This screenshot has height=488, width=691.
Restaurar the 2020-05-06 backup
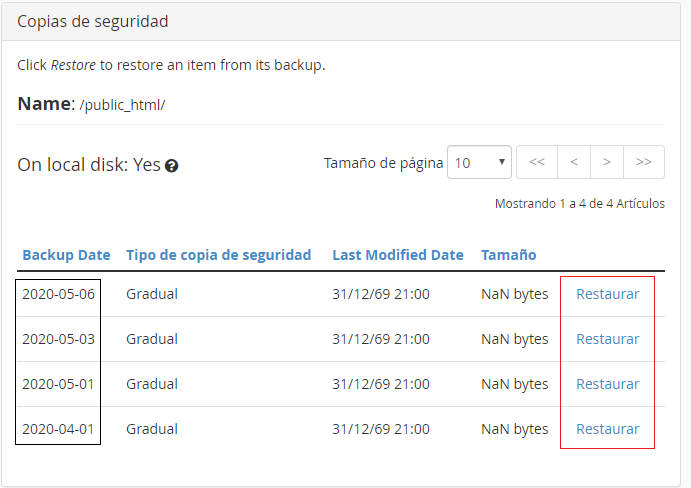(608, 294)
